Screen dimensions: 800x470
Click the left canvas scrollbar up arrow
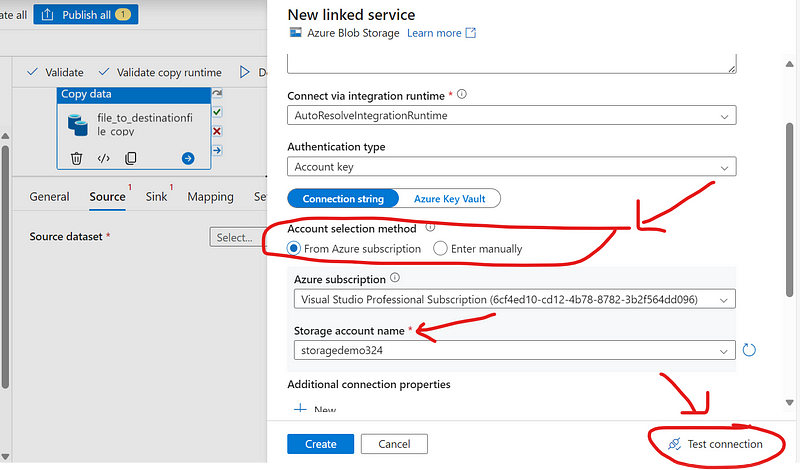(5, 136)
